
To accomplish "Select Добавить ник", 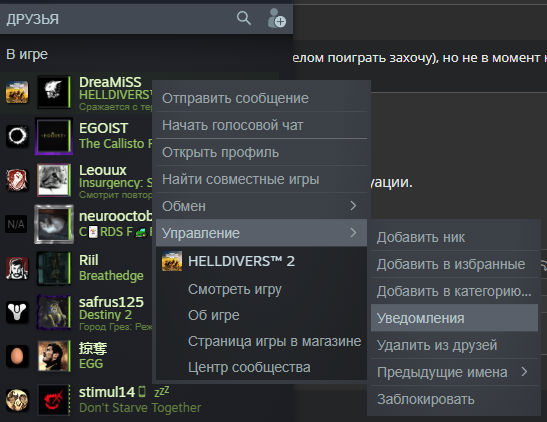I will (x=454, y=237).
